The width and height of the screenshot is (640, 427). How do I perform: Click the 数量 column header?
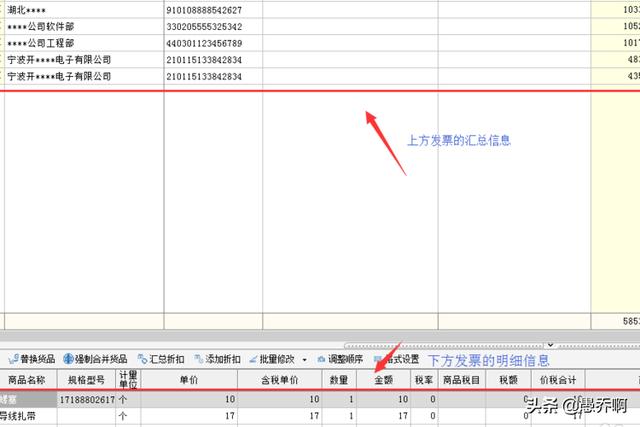tap(340, 380)
